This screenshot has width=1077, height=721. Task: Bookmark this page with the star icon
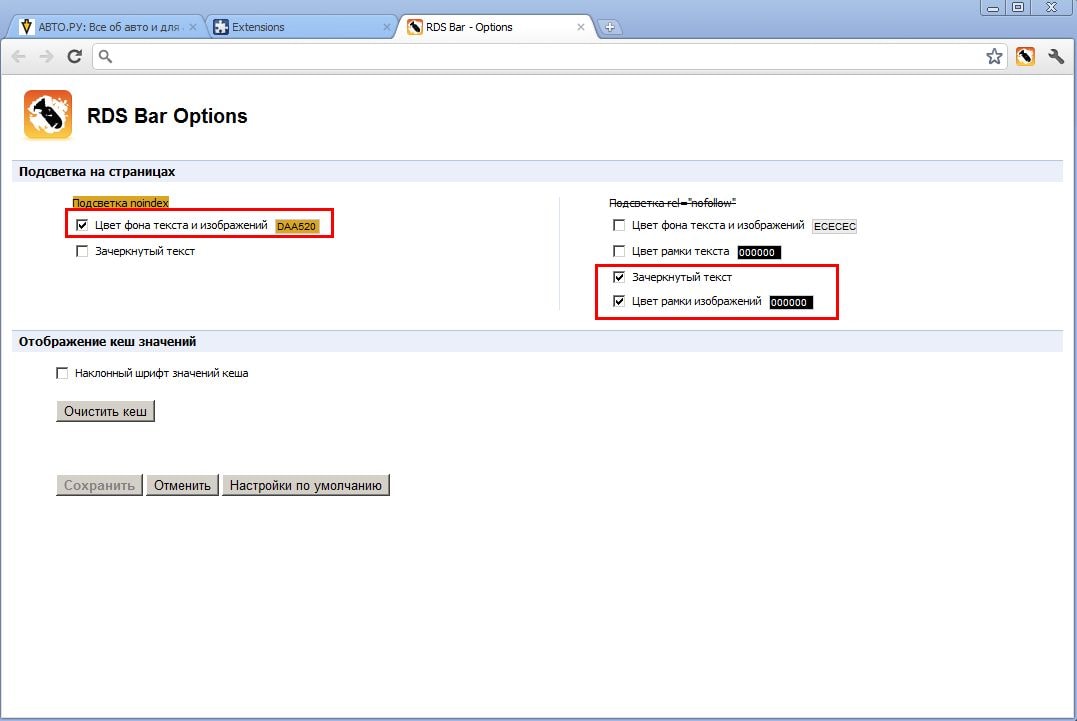994,57
